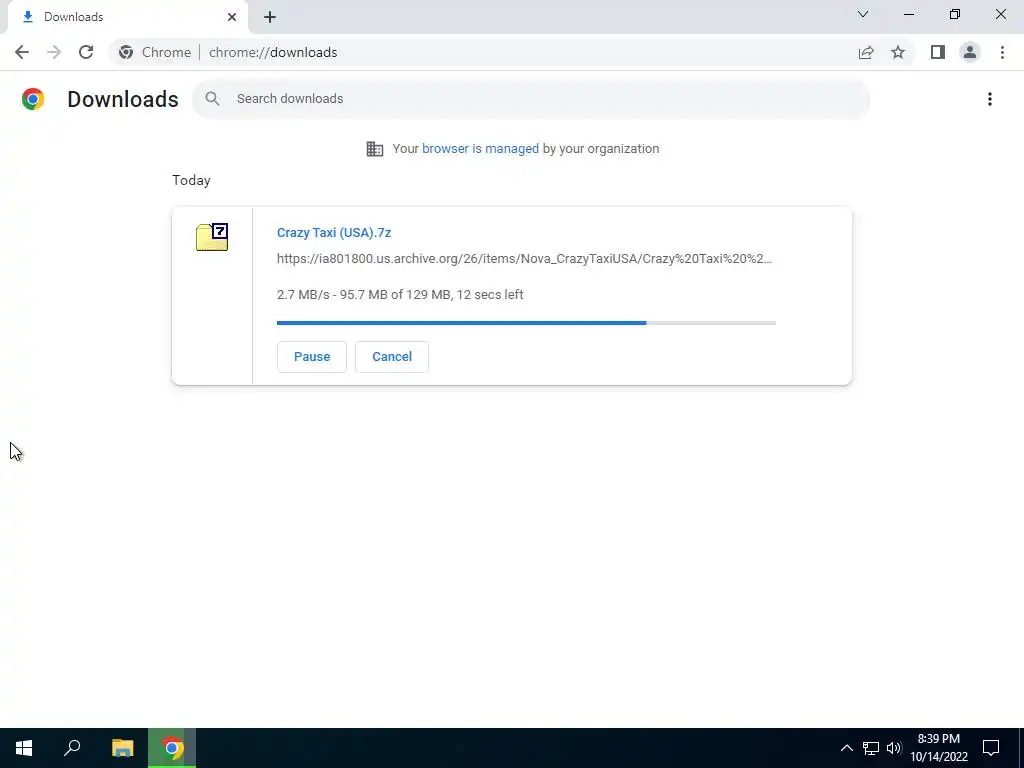The height and width of the screenshot is (768, 1024).
Task: Click the download speed and size status text
Action: point(400,295)
